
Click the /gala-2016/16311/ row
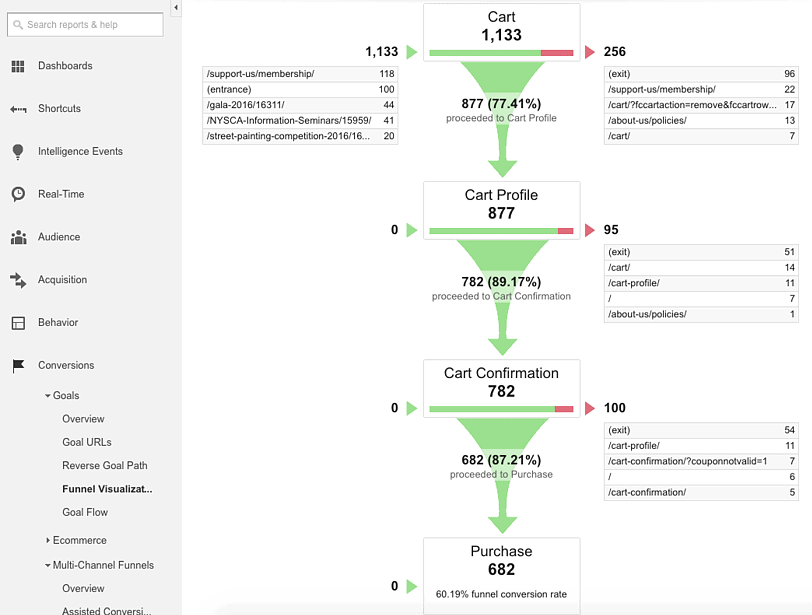tap(300, 105)
